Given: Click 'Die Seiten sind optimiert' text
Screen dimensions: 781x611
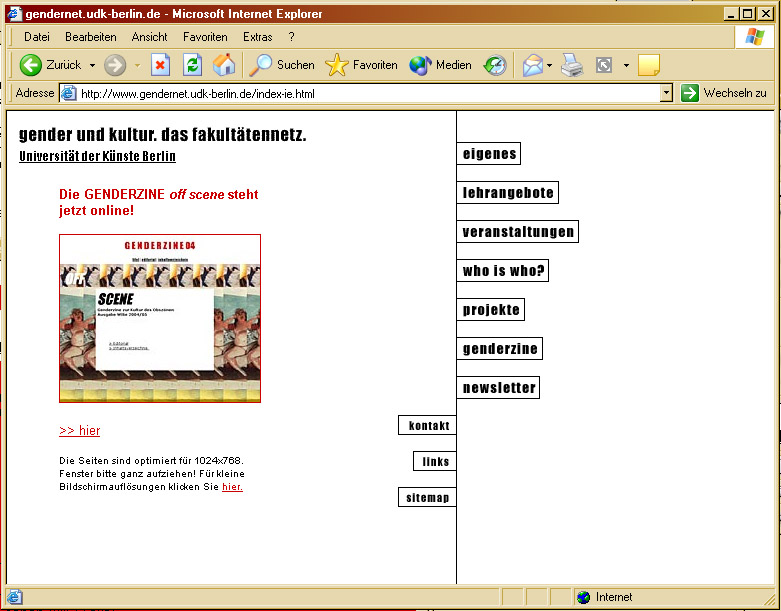Looking at the screenshot, I should coord(151,461).
